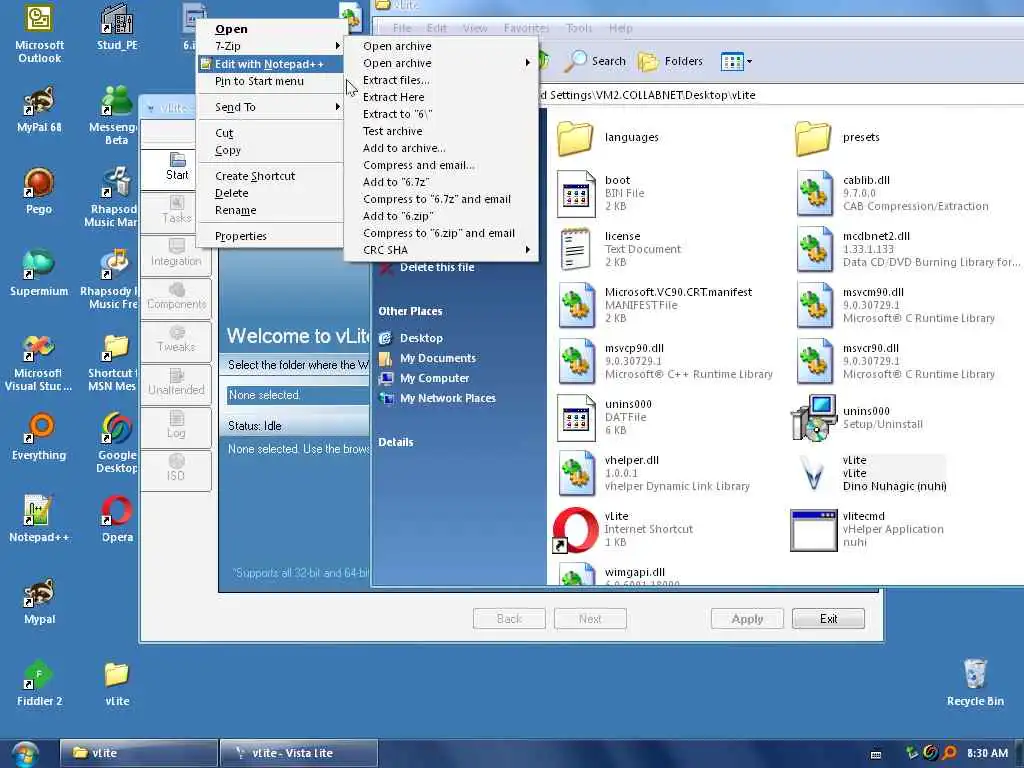Choose Extract Here option
1024x768 pixels.
(x=441, y=97)
